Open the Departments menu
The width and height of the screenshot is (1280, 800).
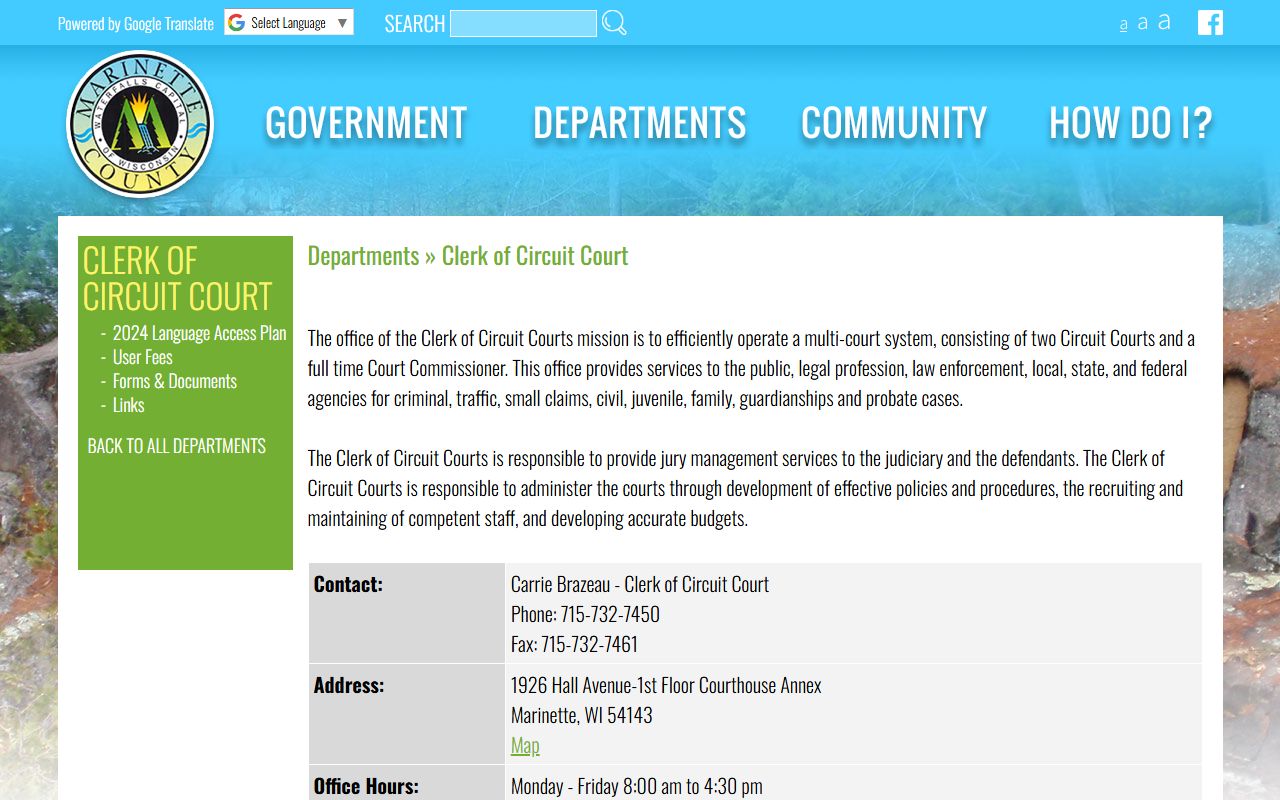coord(639,123)
